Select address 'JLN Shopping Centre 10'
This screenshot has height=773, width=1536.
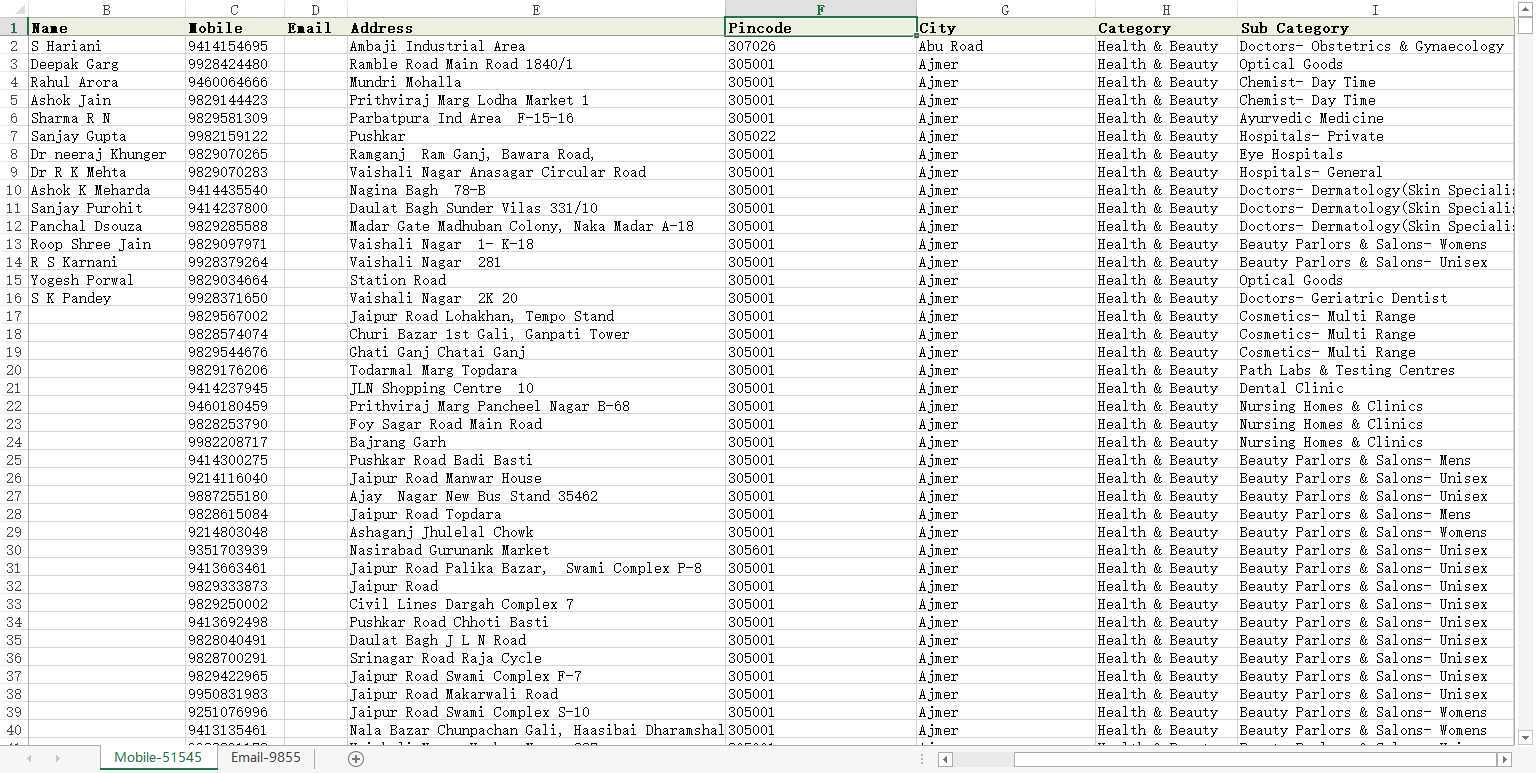(x=536, y=388)
